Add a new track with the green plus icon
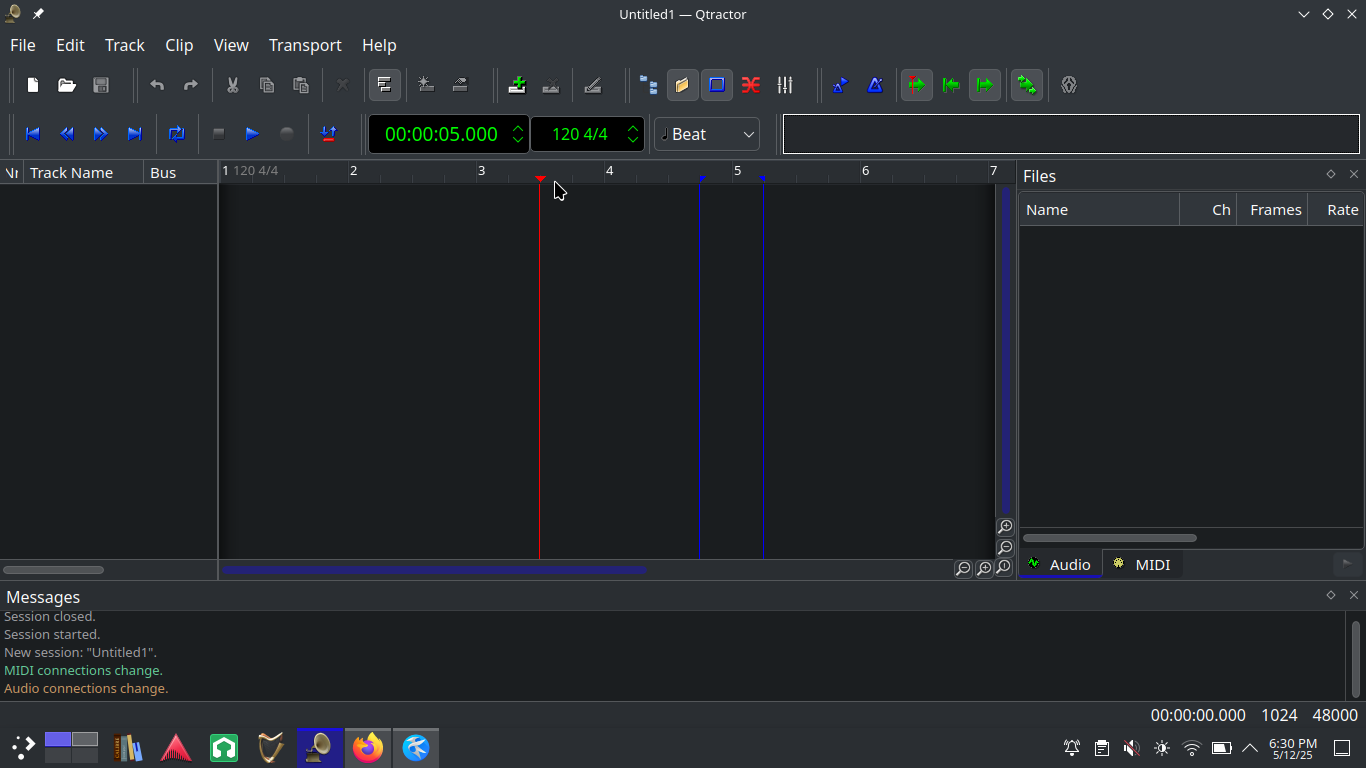This screenshot has height=768, width=1366. 517,85
